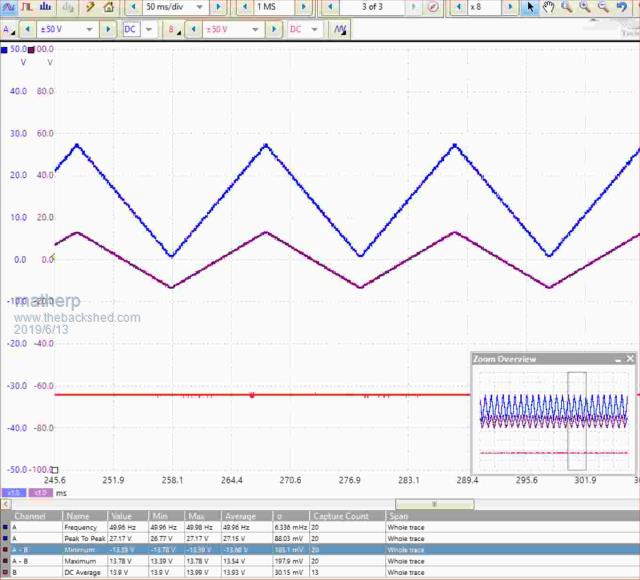Viewport: 640px width, 580px height.
Task: Decrease sample count left of 1 MS
Action: (244, 7)
